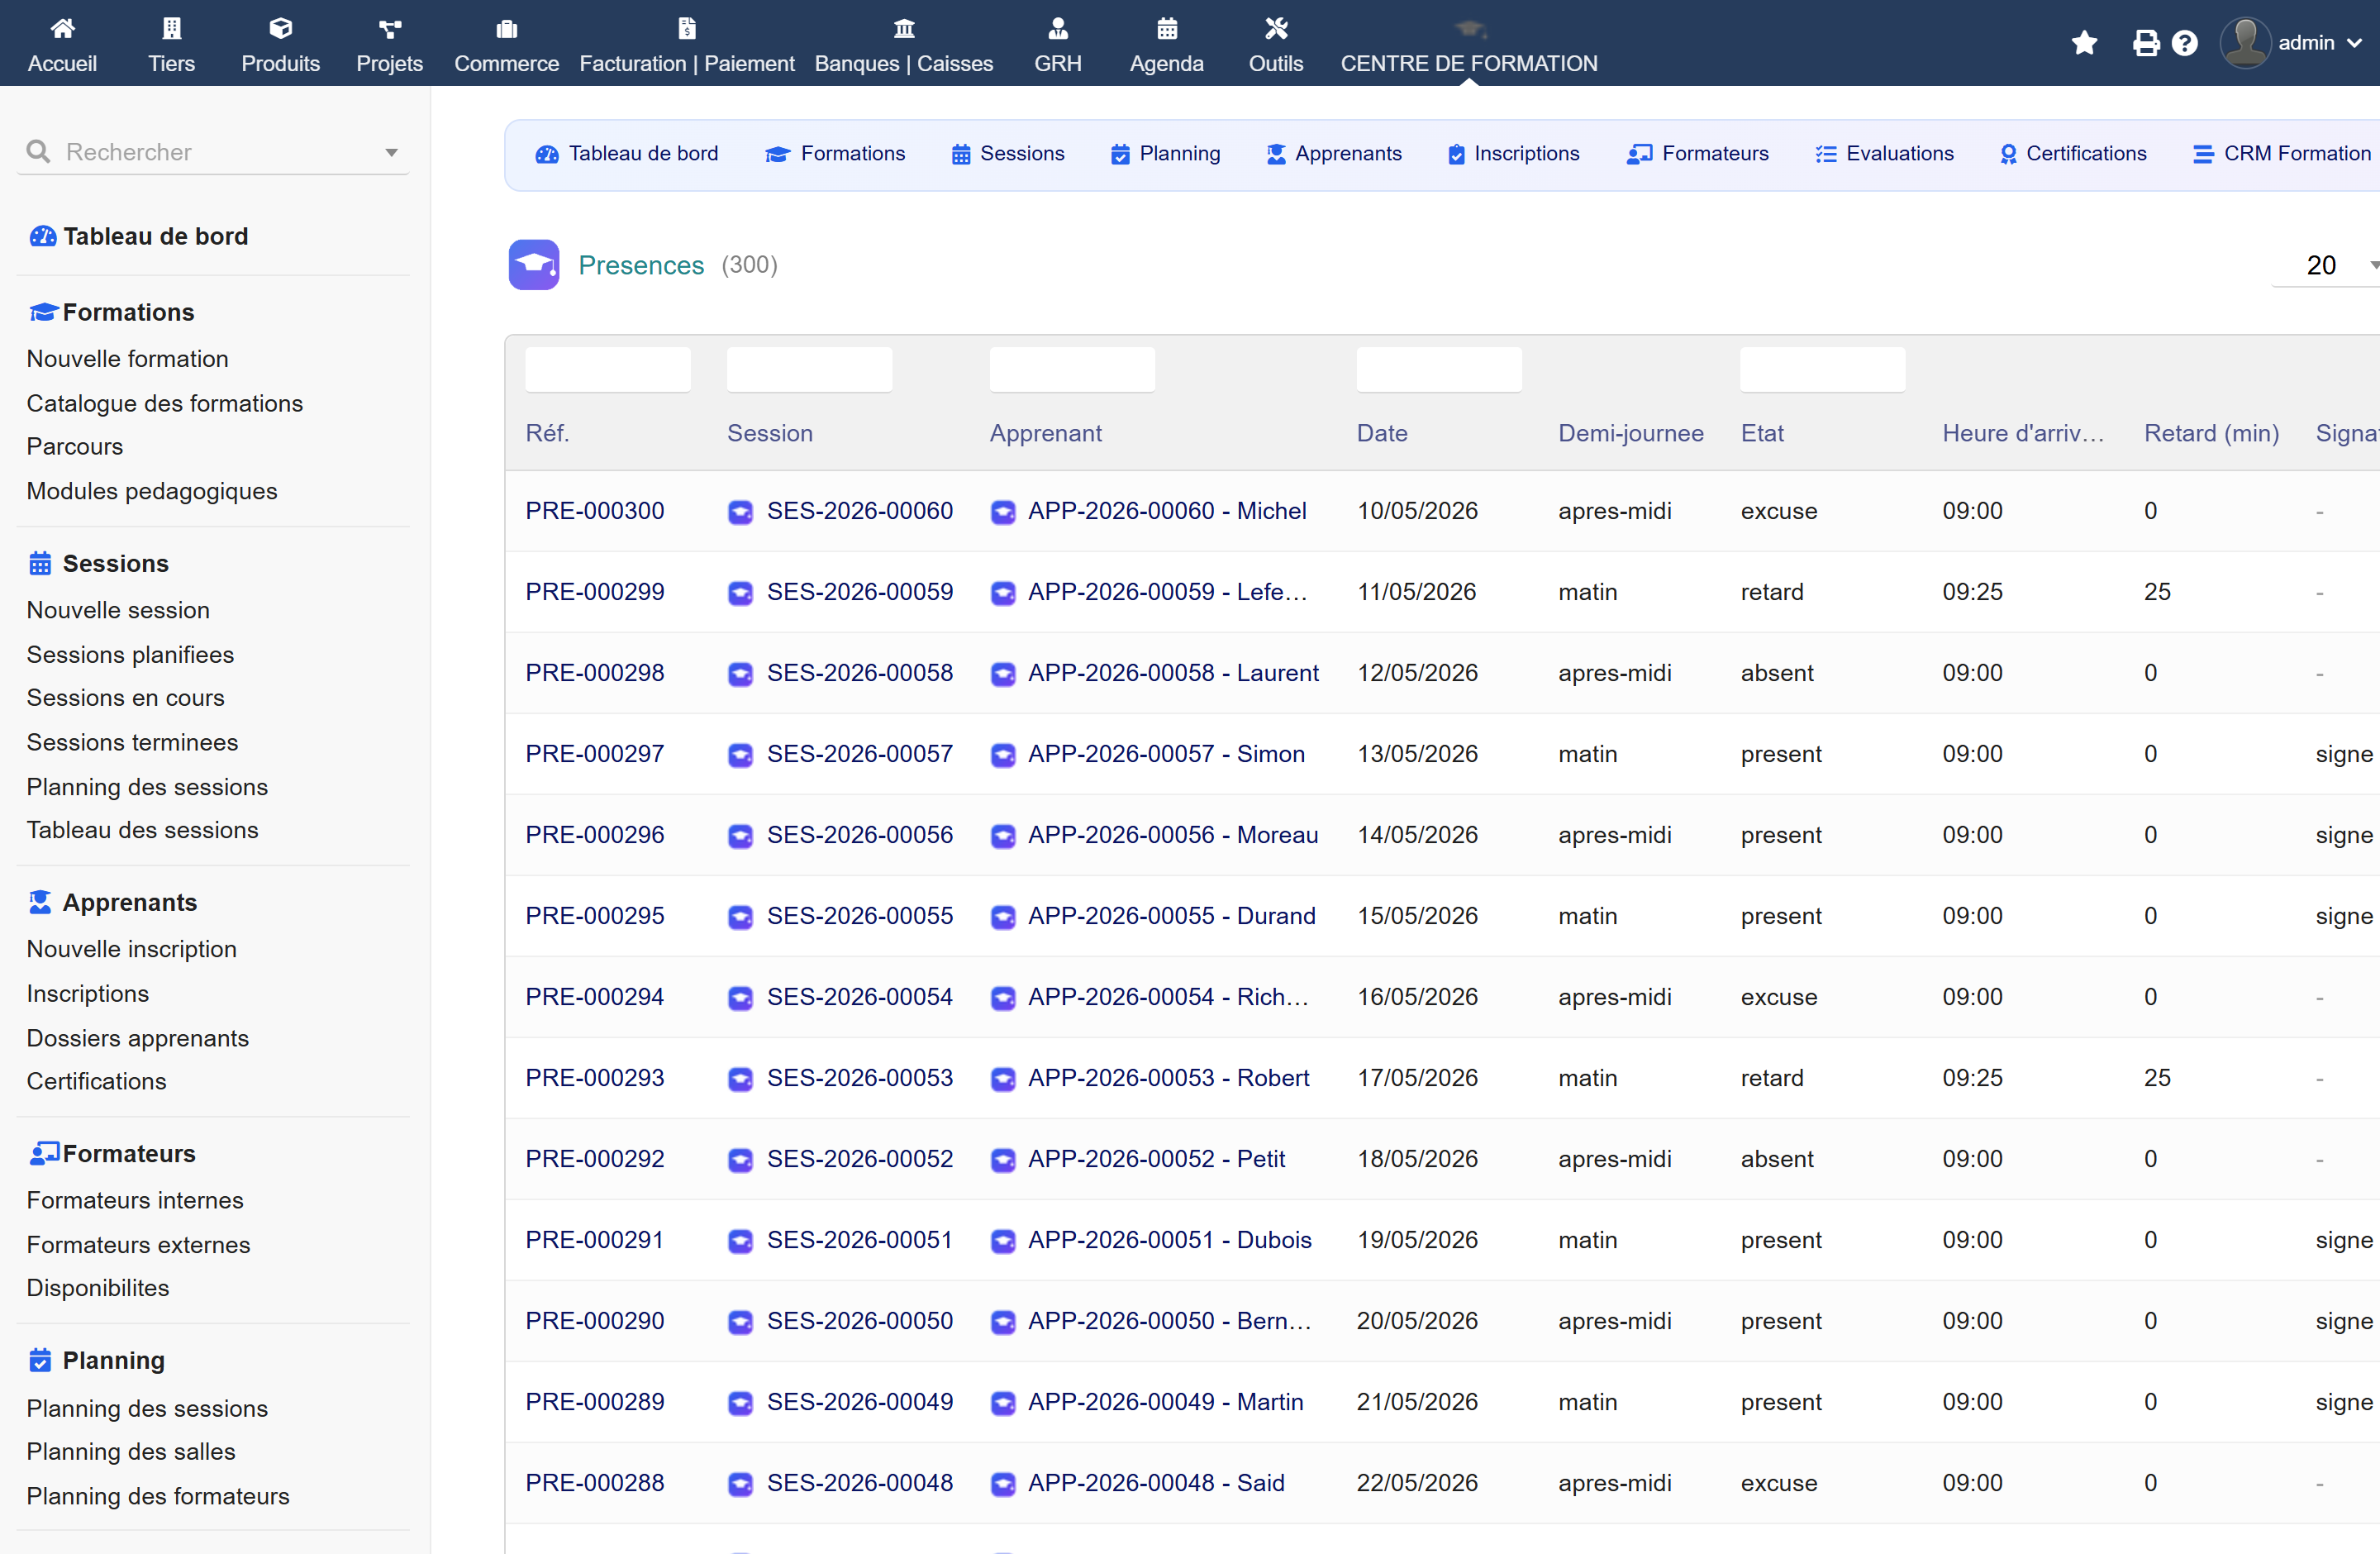Open learner APP-2026-00056 - Moreau

[1173, 835]
